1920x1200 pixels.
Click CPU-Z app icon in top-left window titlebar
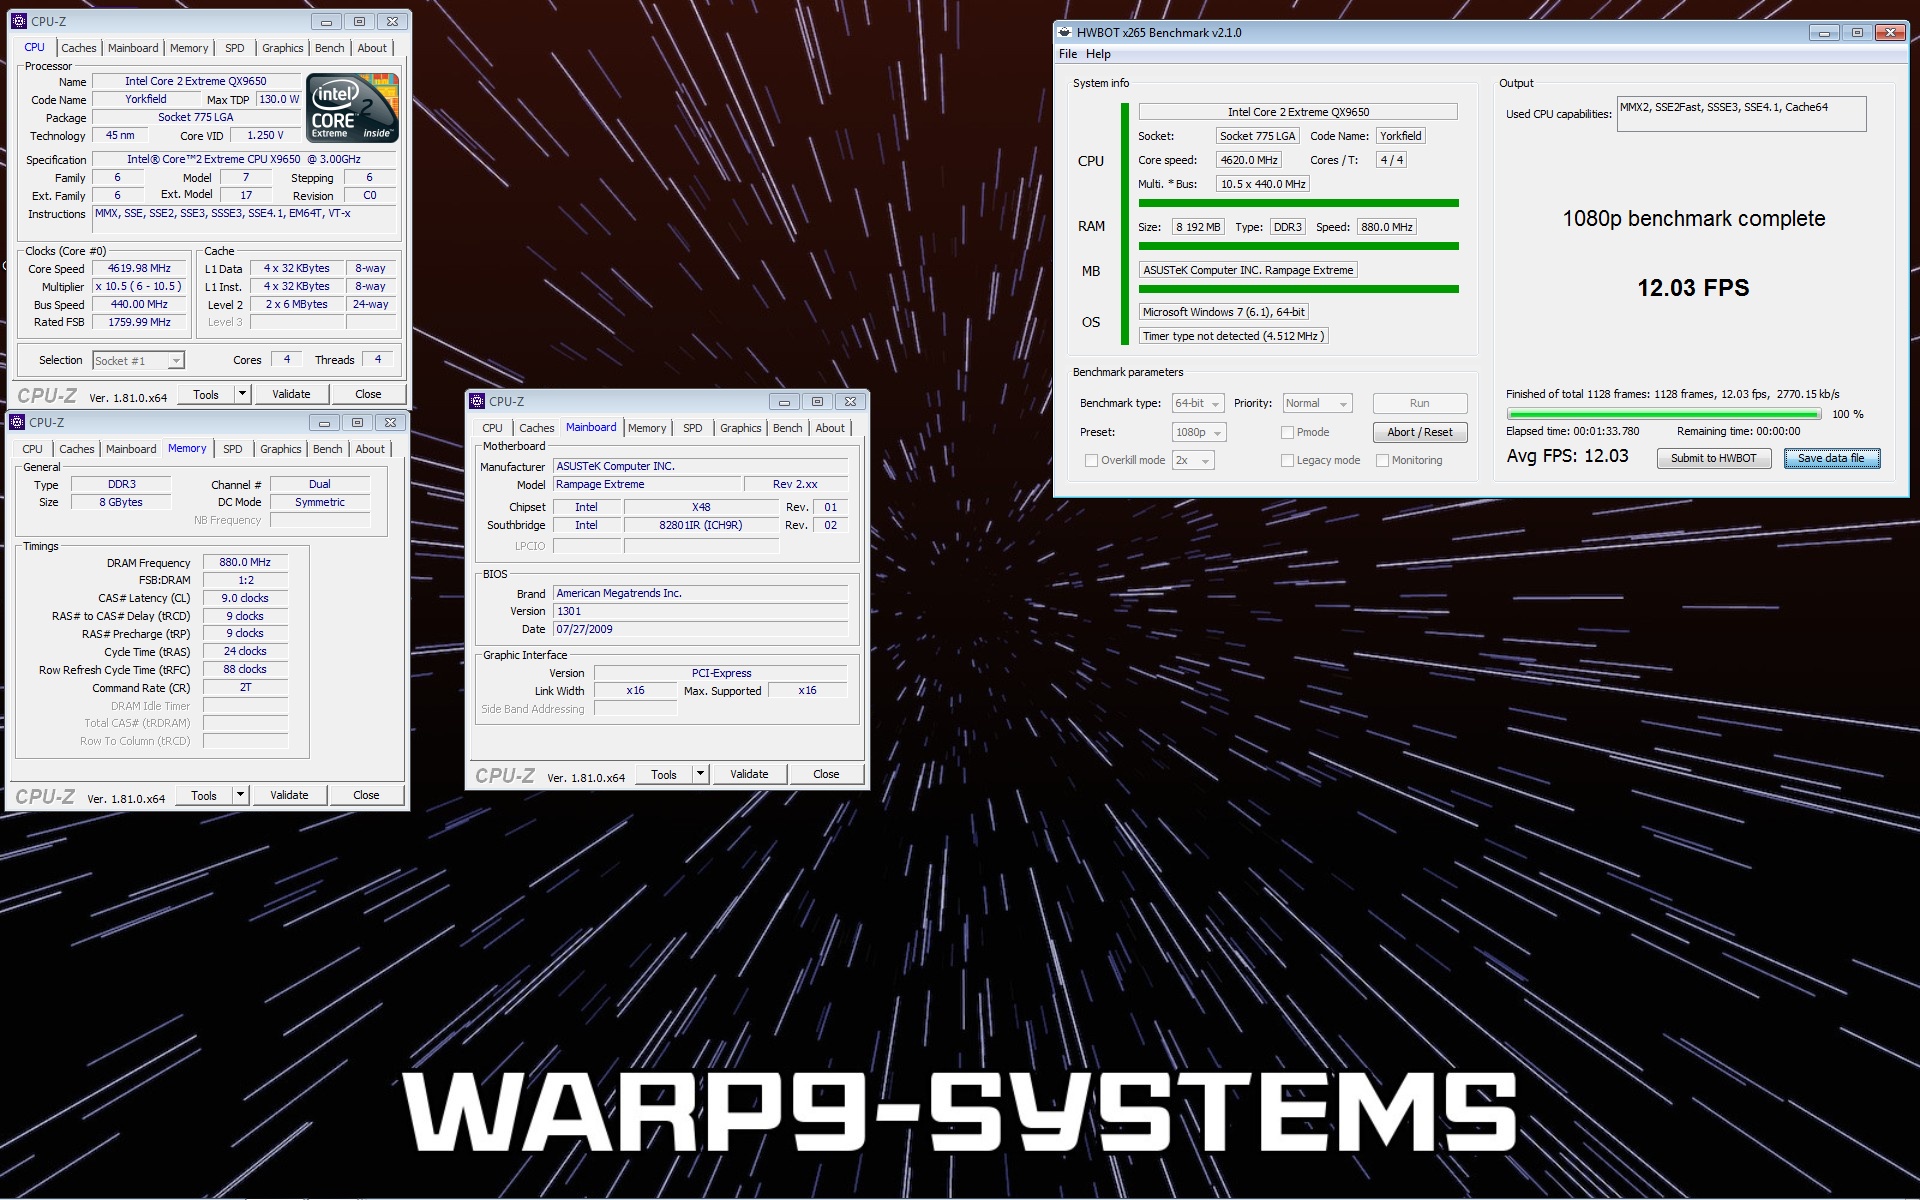[x=19, y=21]
